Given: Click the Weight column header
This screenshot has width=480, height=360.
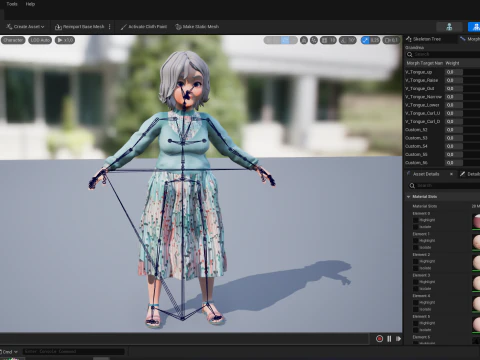Looking at the screenshot, I should (x=452, y=63).
